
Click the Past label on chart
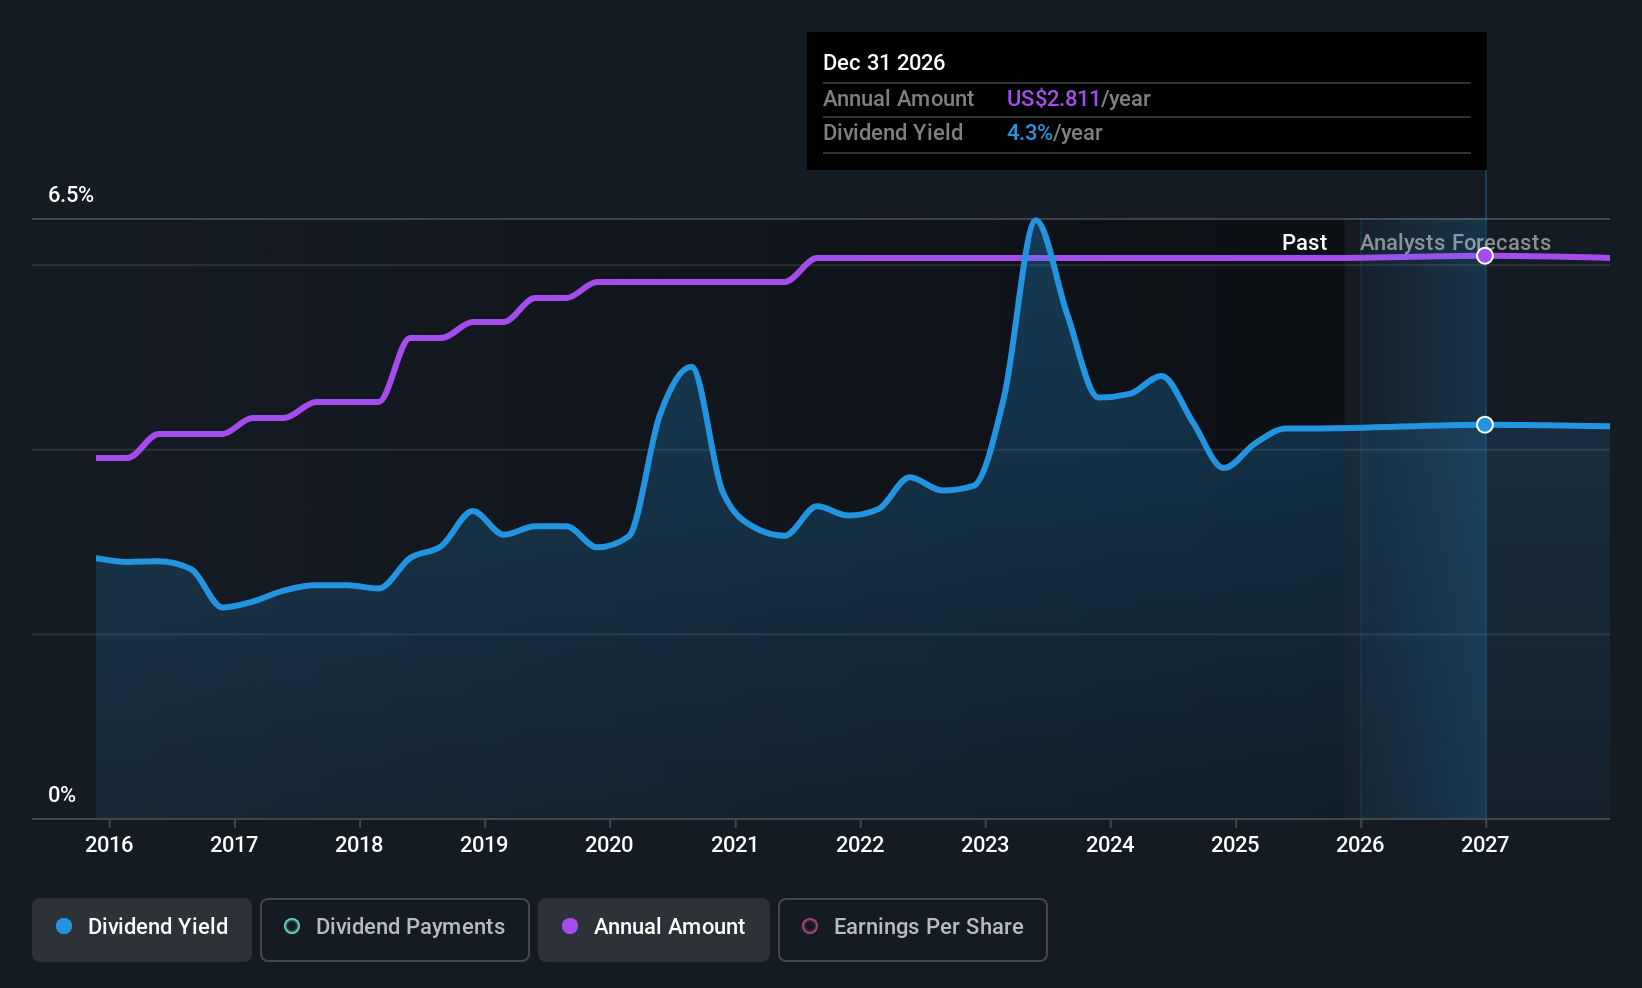tap(1304, 243)
